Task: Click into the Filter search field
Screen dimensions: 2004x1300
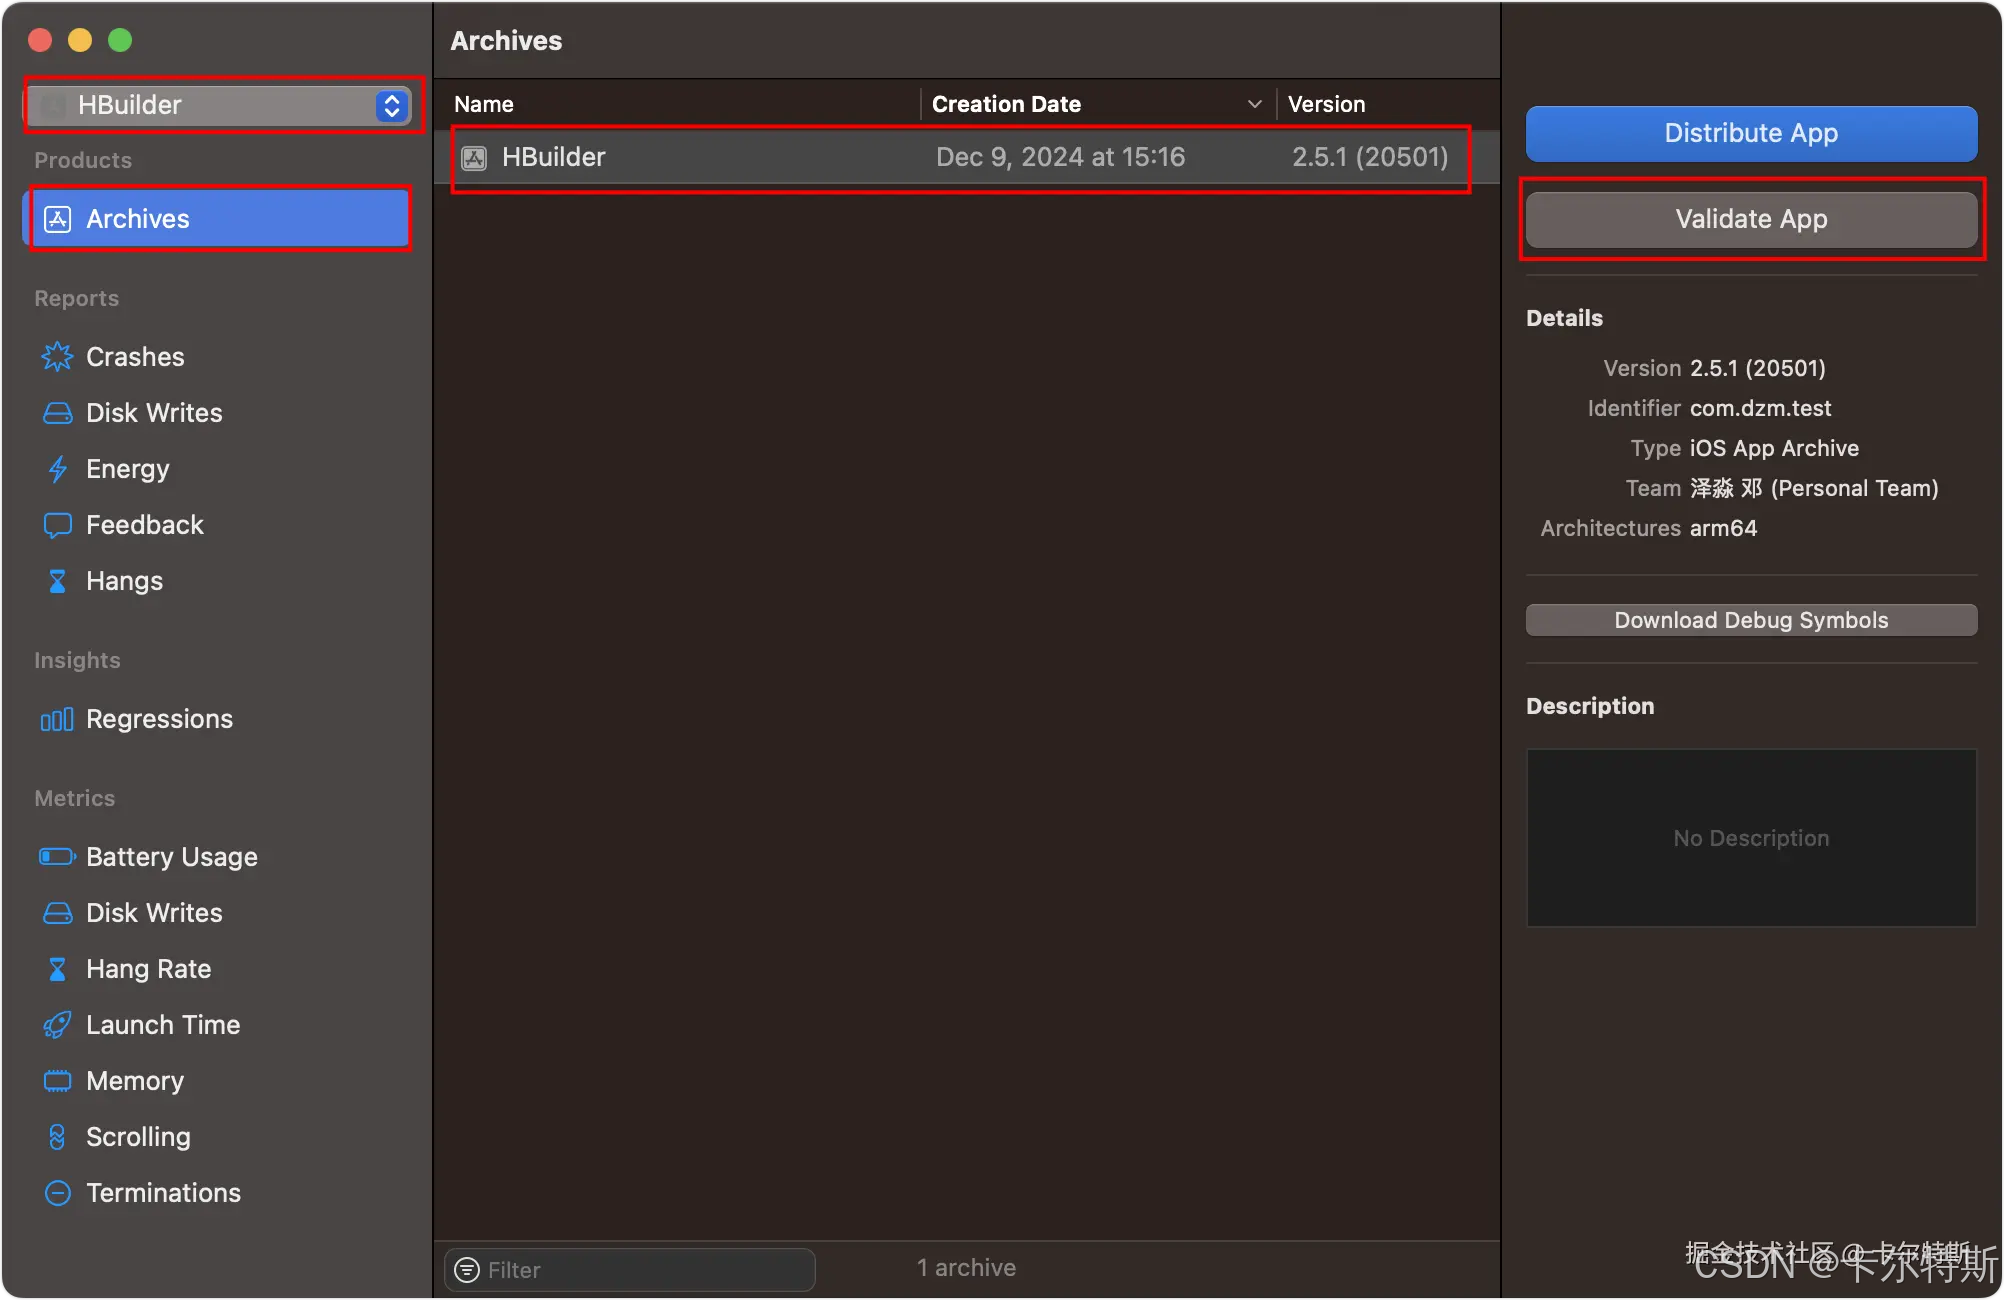Action: tap(640, 1270)
